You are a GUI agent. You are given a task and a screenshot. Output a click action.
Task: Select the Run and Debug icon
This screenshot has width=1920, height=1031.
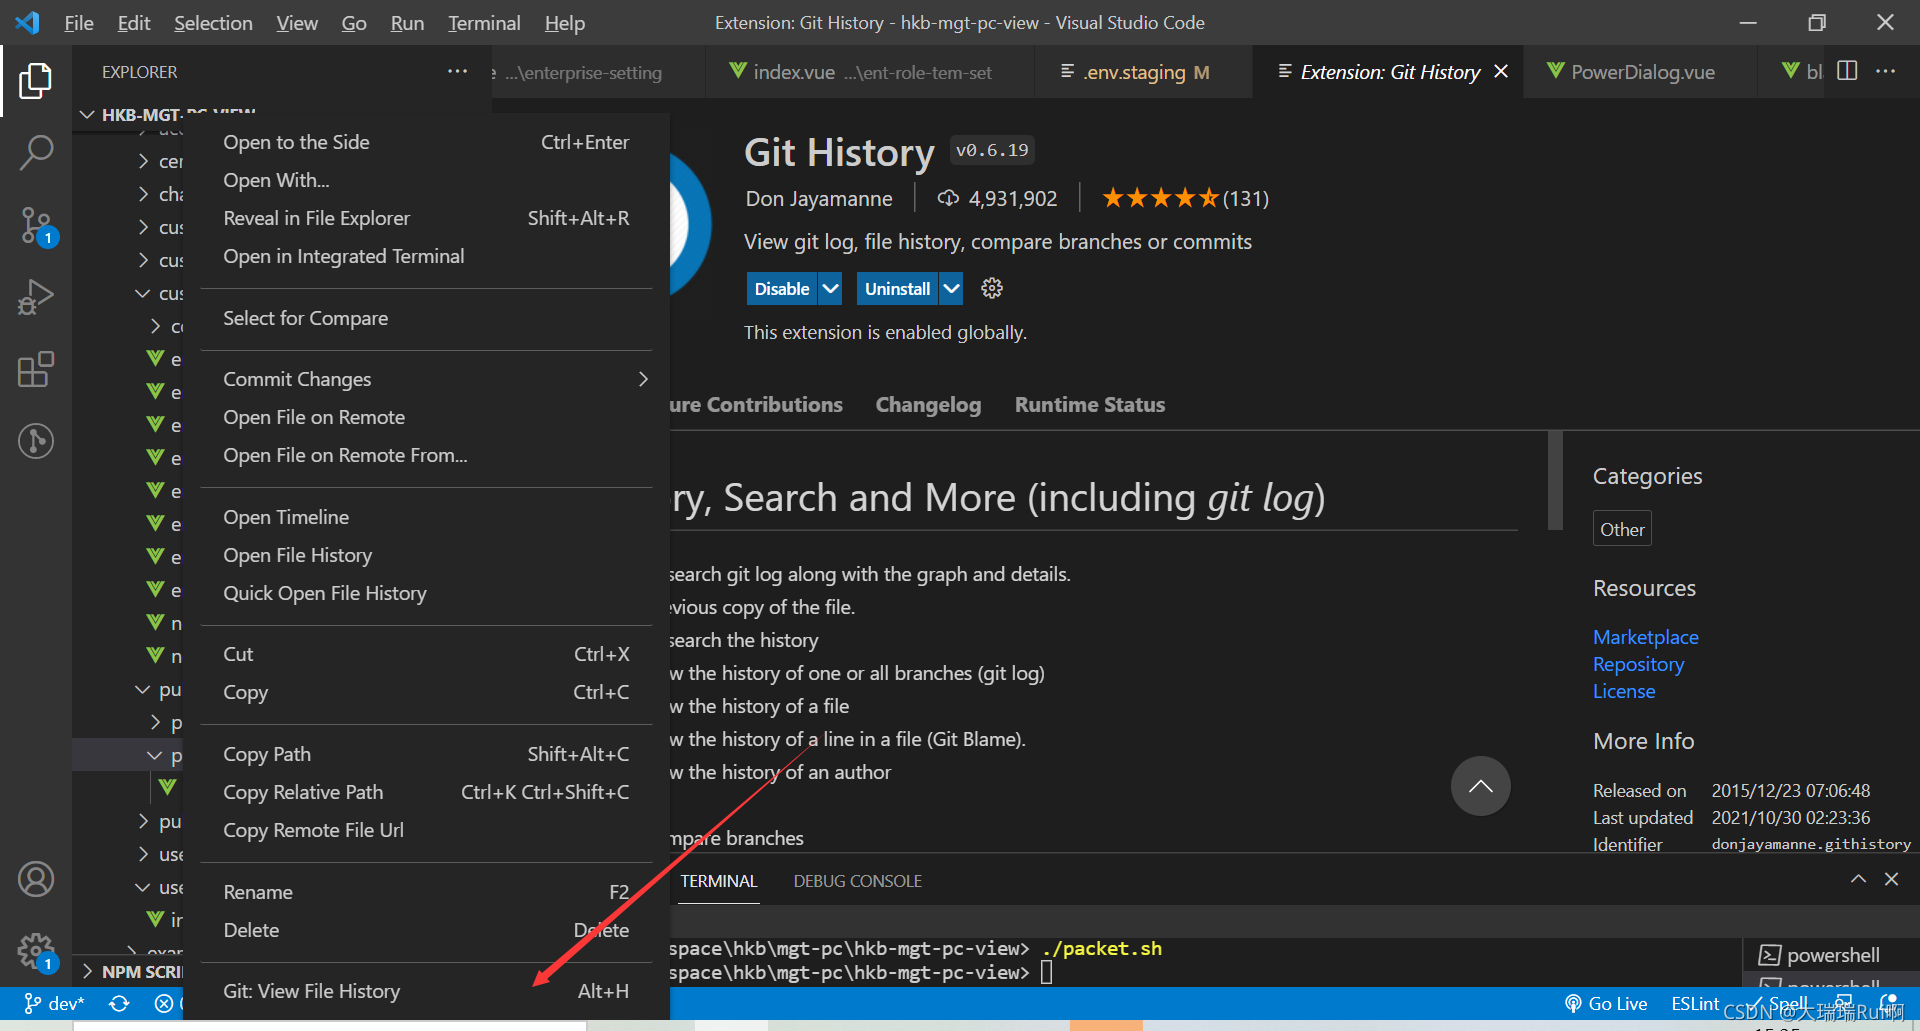point(36,297)
